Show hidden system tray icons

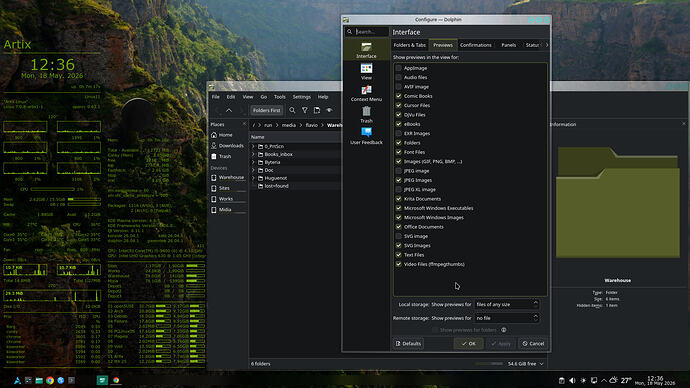[604, 381]
